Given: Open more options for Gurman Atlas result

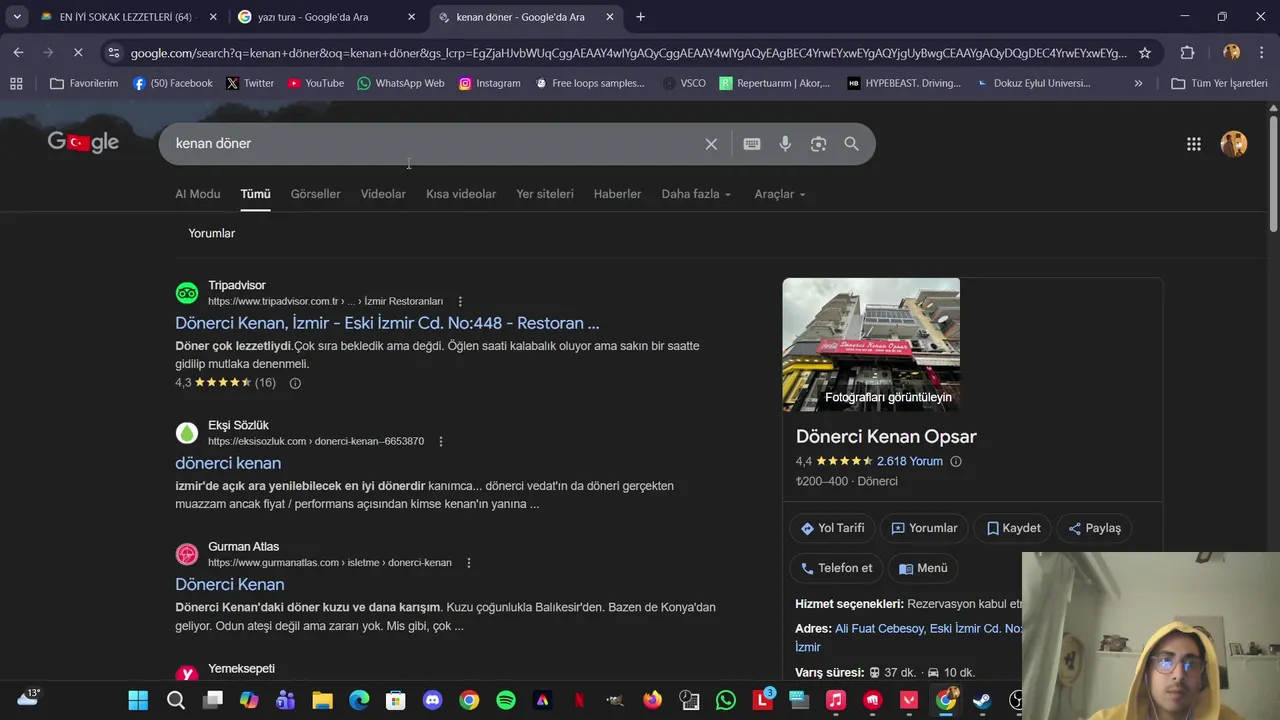Looking at the screenshot, I should pyautogui.click(x=469, y=563).
